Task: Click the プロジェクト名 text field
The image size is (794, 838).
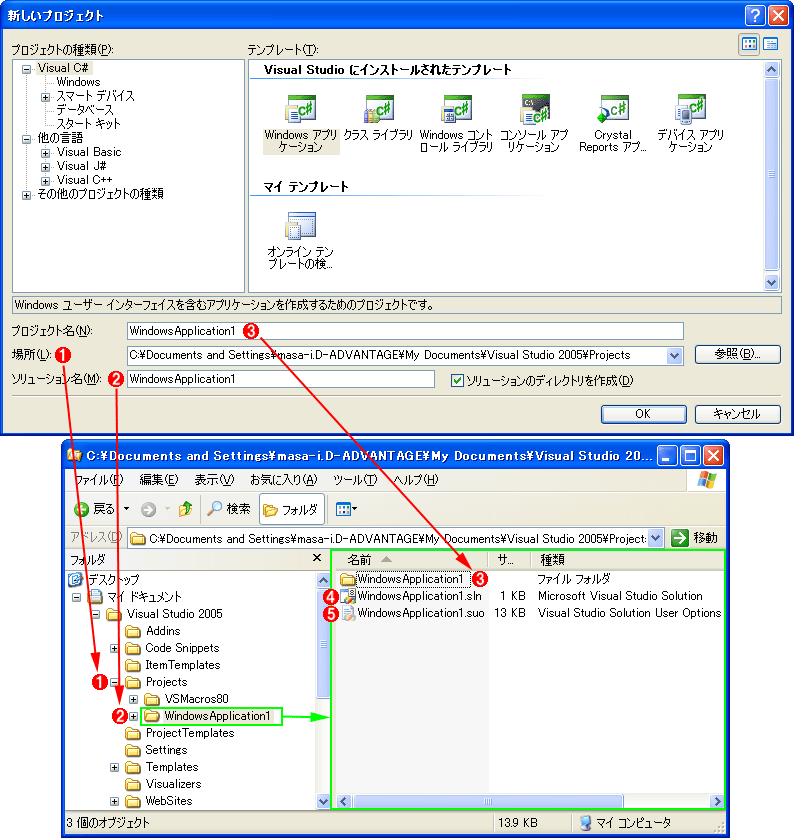Action: click(x=405, y=331)
